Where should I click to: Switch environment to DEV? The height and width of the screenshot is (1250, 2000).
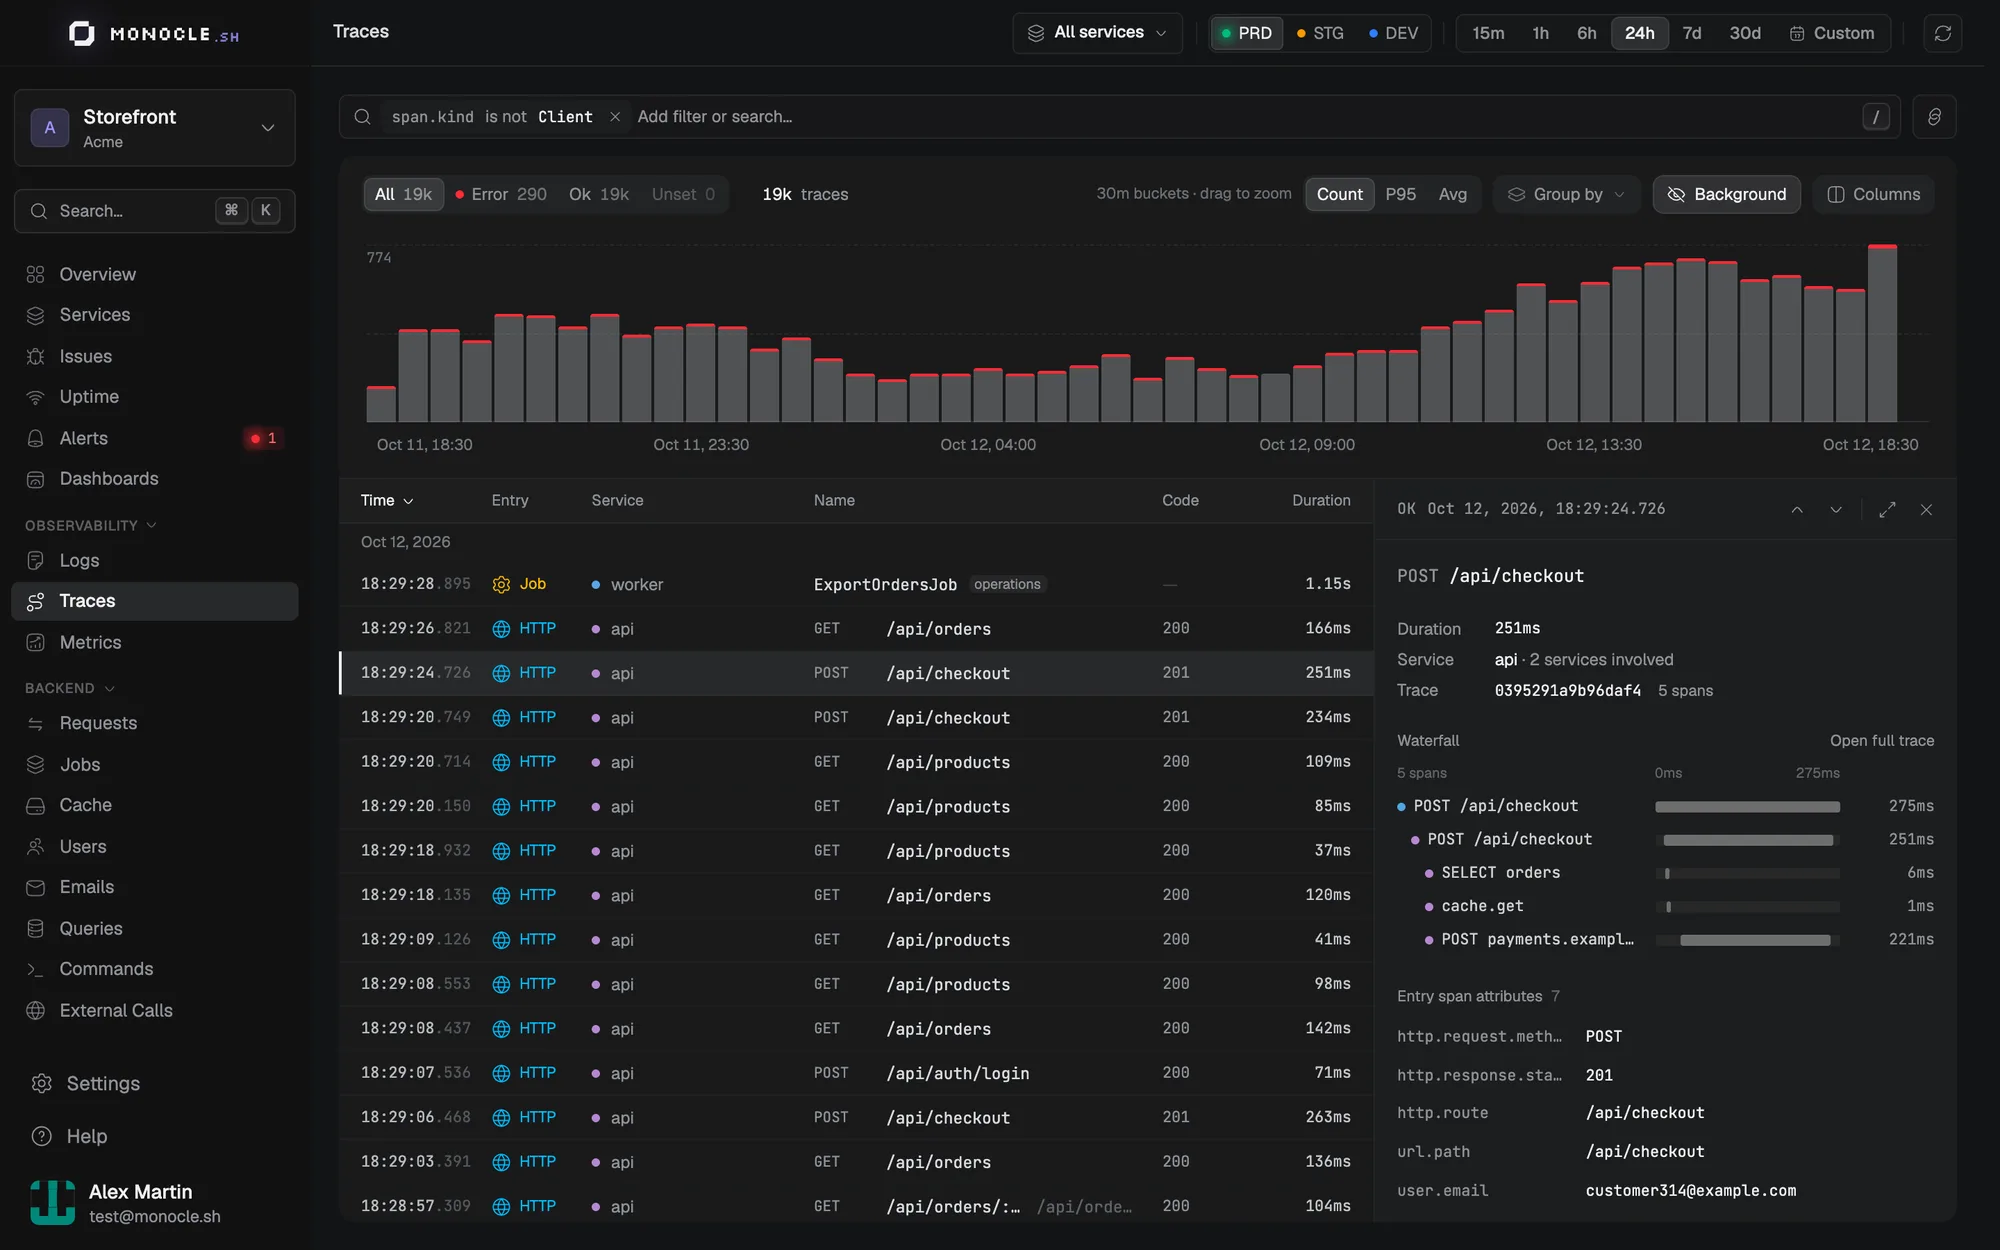pos(1393,33)
